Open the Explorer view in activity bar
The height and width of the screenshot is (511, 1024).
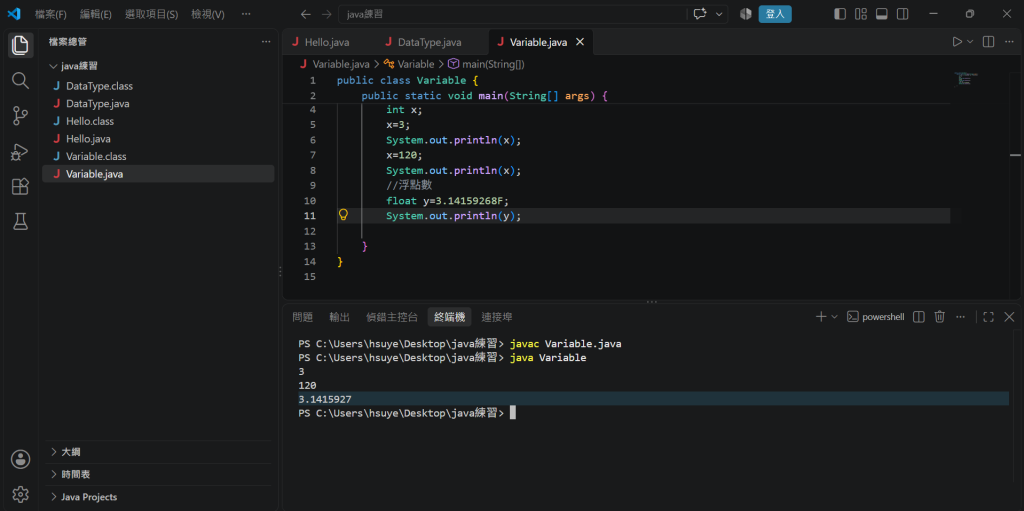20,45
